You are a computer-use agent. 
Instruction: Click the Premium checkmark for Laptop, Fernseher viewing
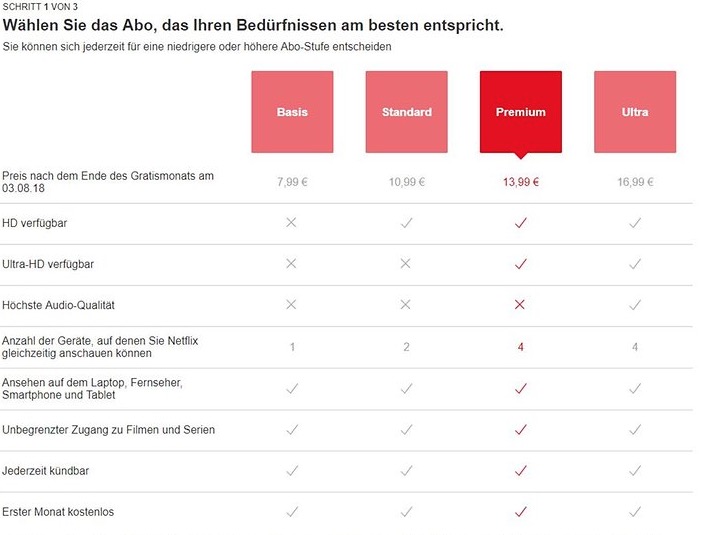pyautogui.click(x=520, y=388)
